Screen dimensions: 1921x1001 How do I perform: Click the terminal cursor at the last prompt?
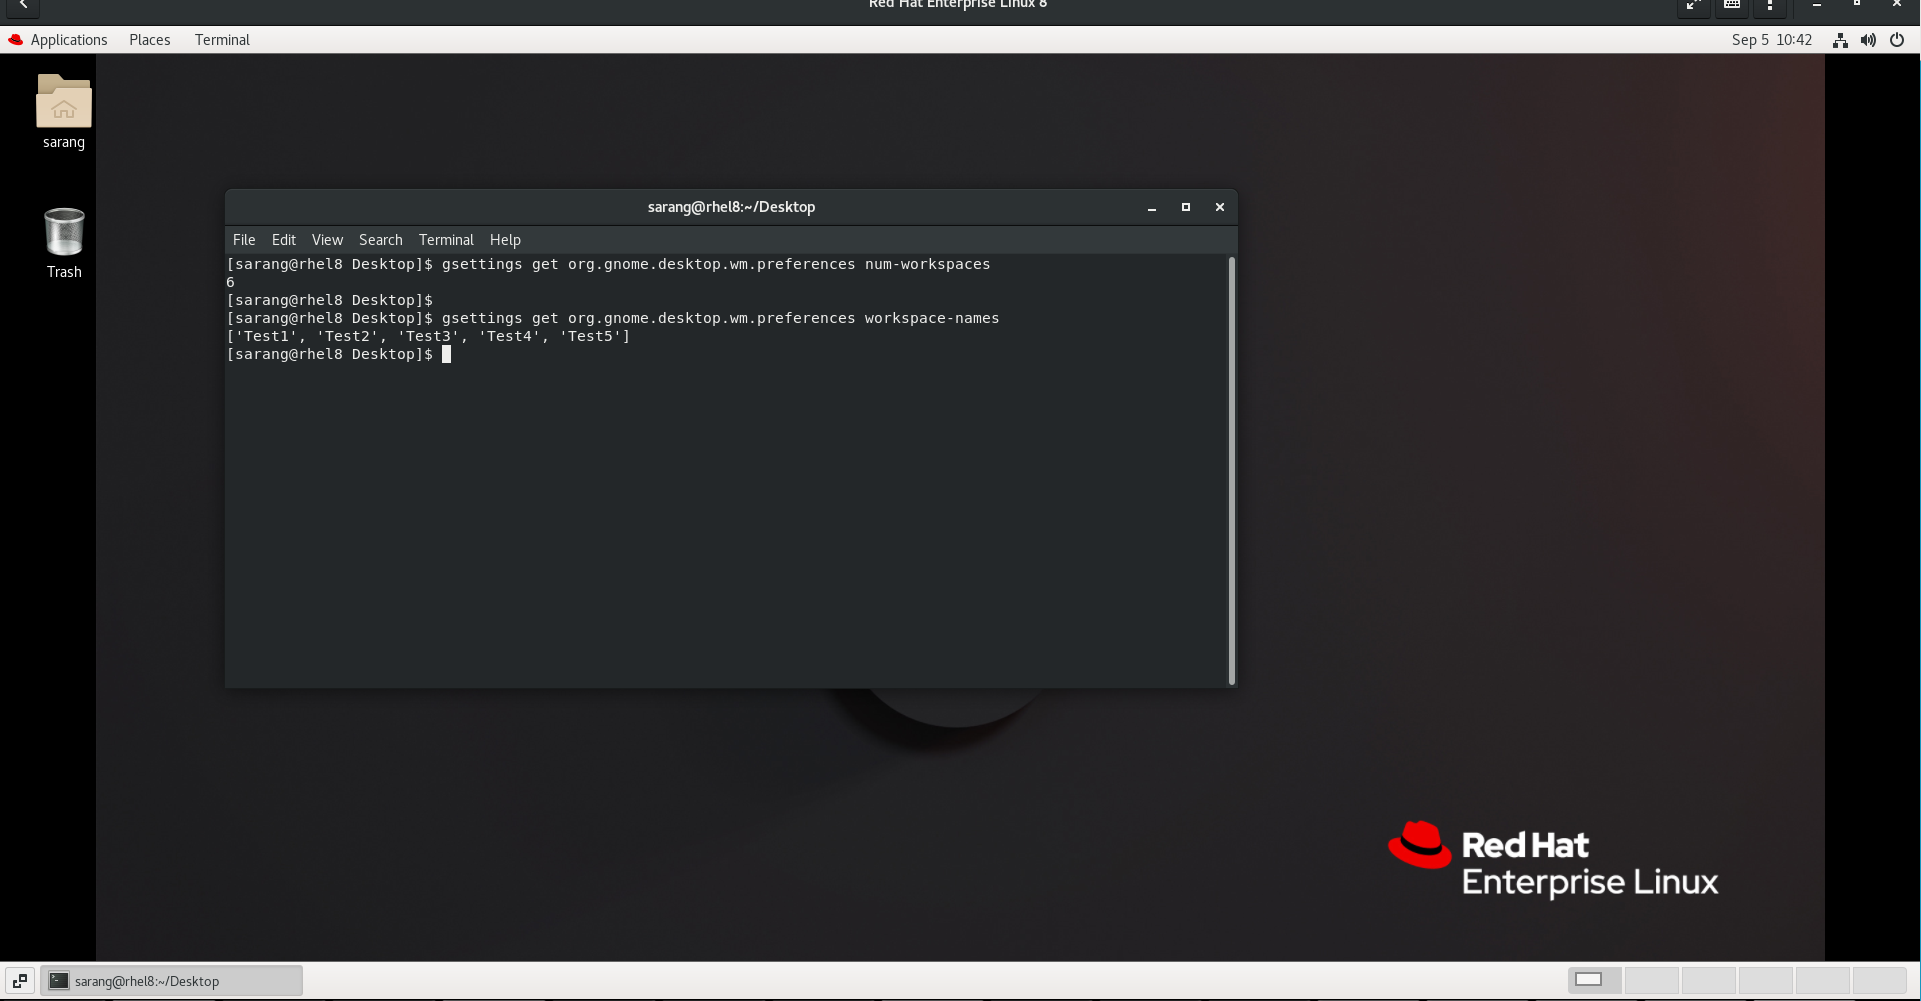[x=447, y=354]
